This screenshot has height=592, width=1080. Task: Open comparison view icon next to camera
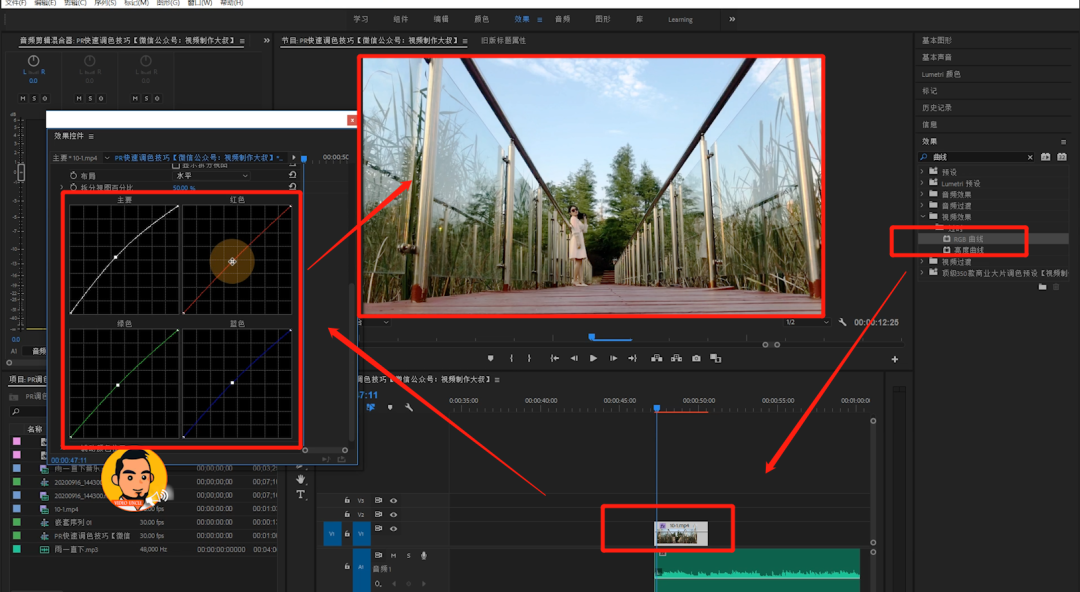[716, 358]
